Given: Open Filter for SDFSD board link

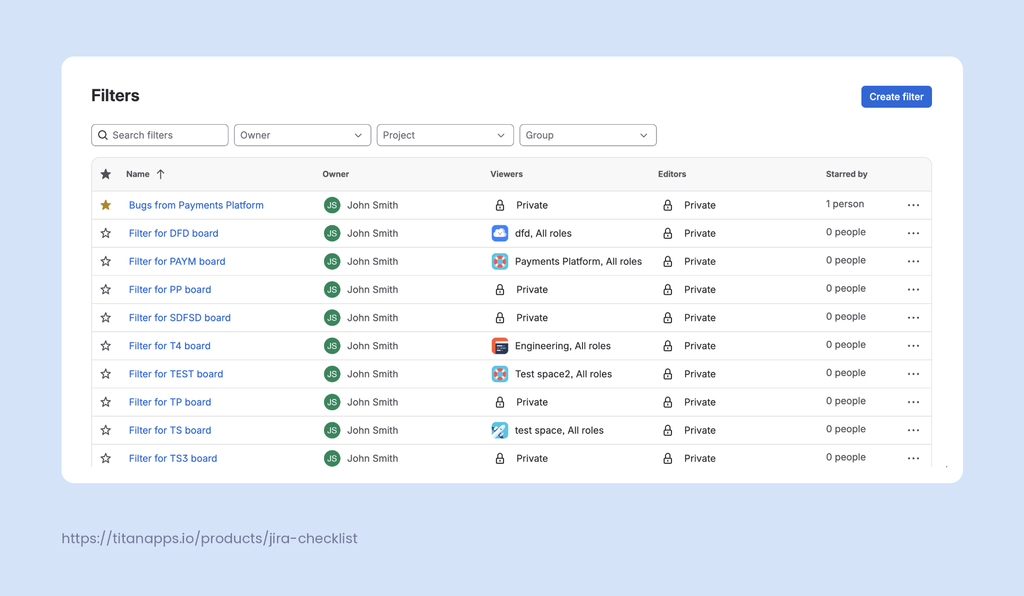Looking at the screenshot, I should coord(180,317).
